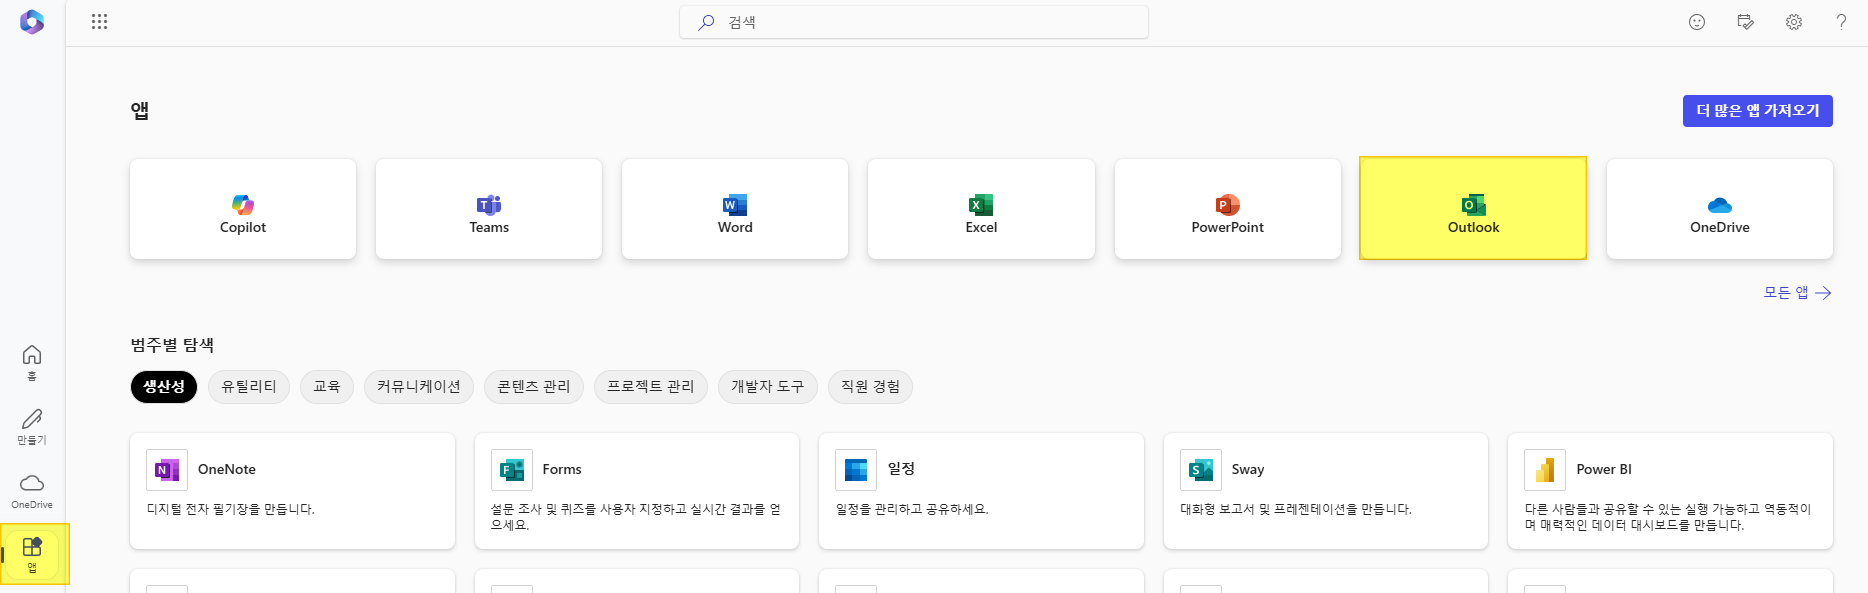Focus the 검색 search field
Screen dimensions: 1868x593
pyautogui.click(x=914, y=22)
